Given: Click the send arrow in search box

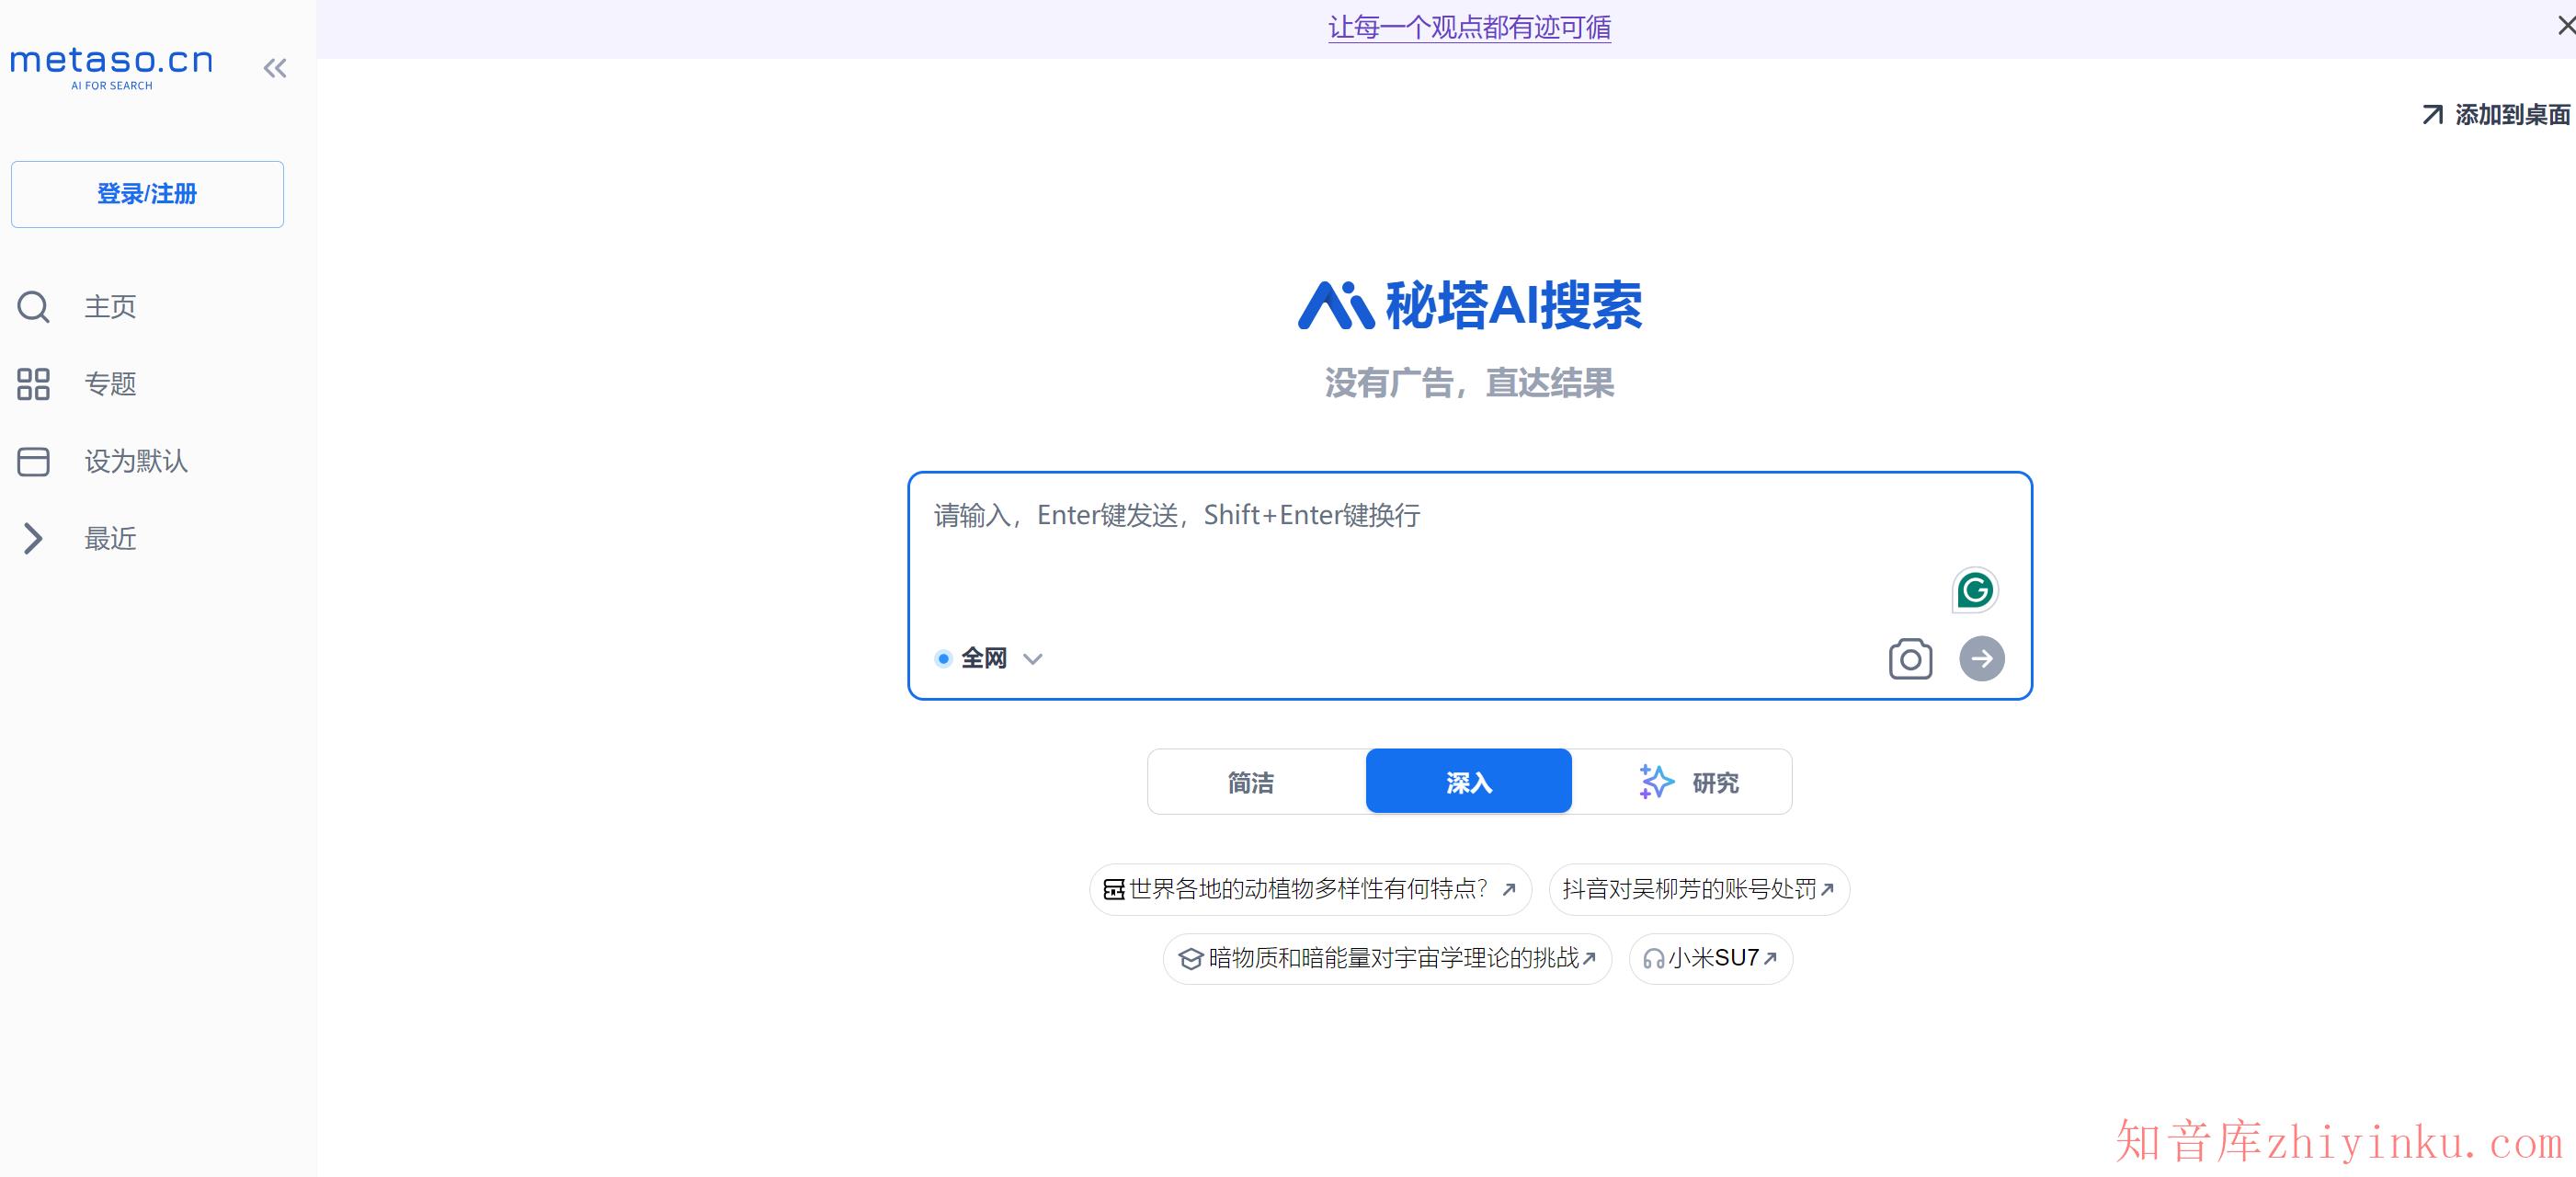Looking at the screenshot, I should tap(1982, 658).
